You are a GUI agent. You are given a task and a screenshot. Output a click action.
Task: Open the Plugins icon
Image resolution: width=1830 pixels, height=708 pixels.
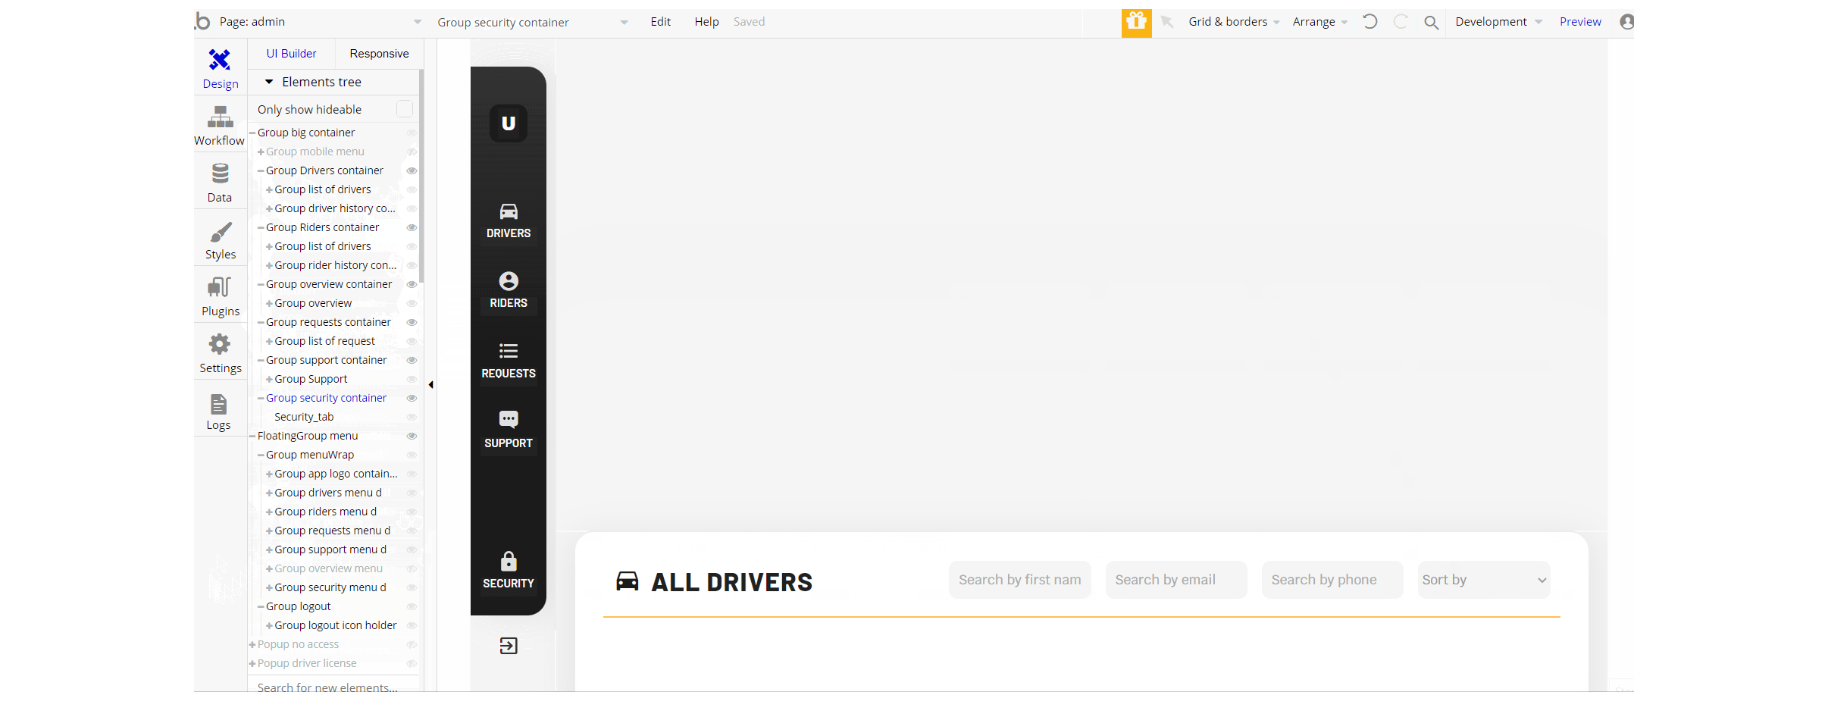(220, 288)
